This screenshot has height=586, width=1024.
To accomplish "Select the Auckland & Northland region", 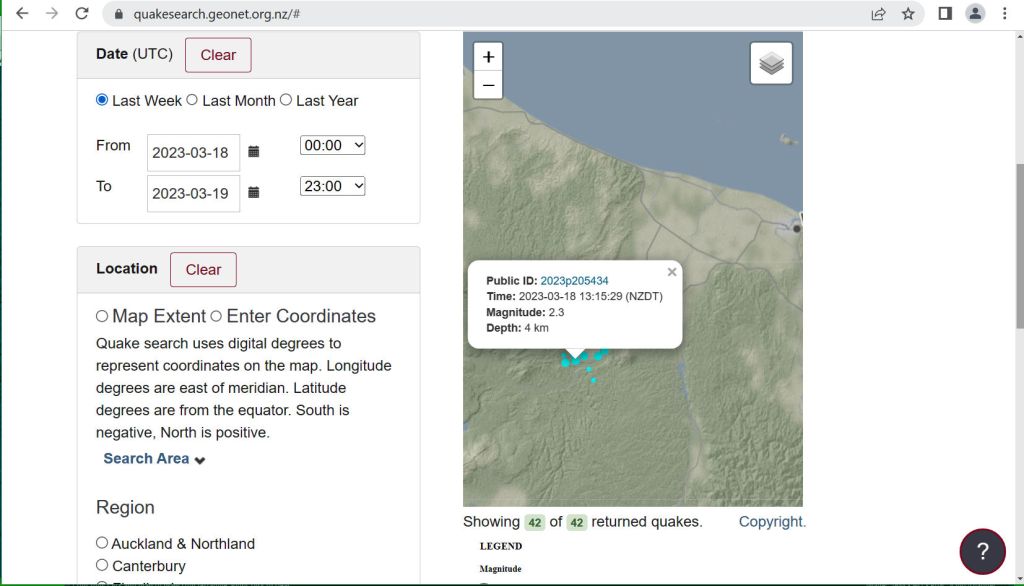I will 102,543.
